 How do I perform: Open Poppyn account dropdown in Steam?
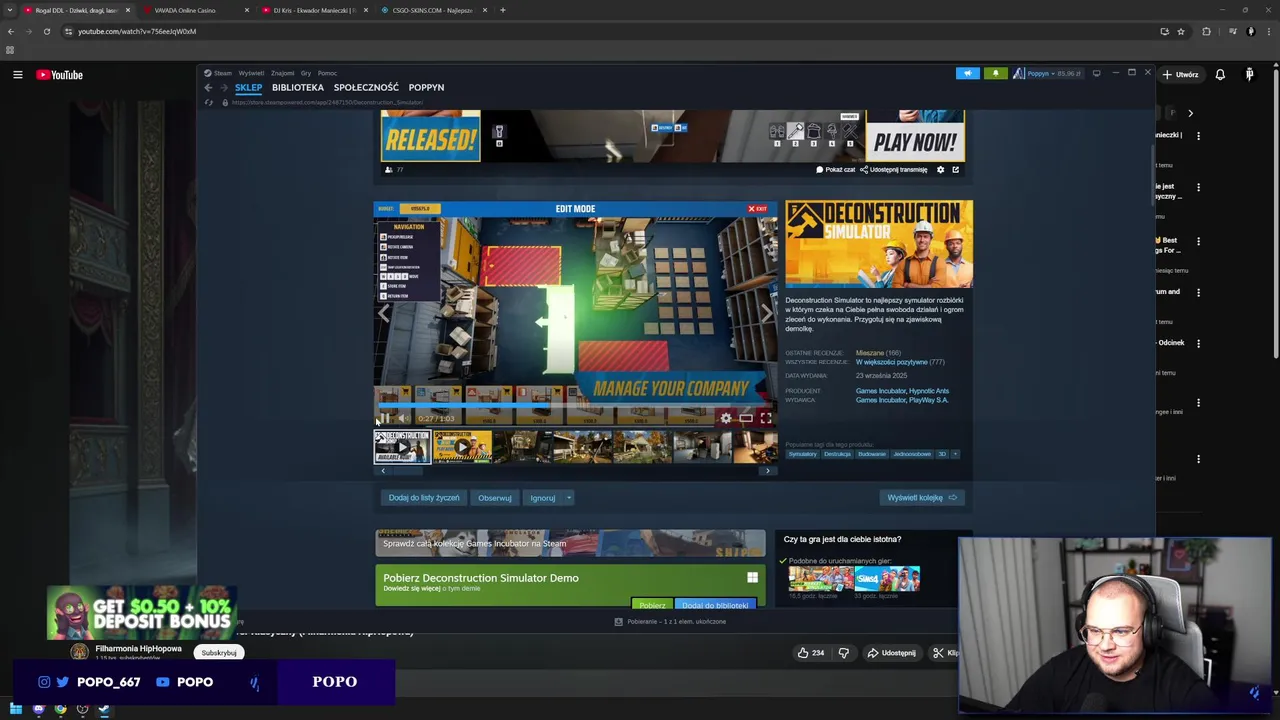1047,73
